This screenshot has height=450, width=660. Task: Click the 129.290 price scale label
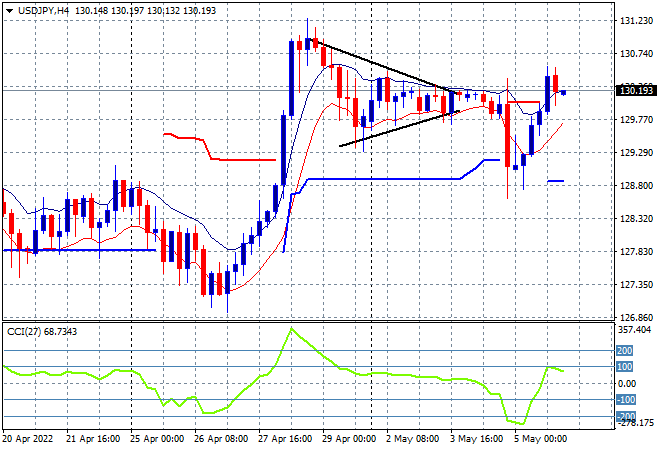(636, 153)
